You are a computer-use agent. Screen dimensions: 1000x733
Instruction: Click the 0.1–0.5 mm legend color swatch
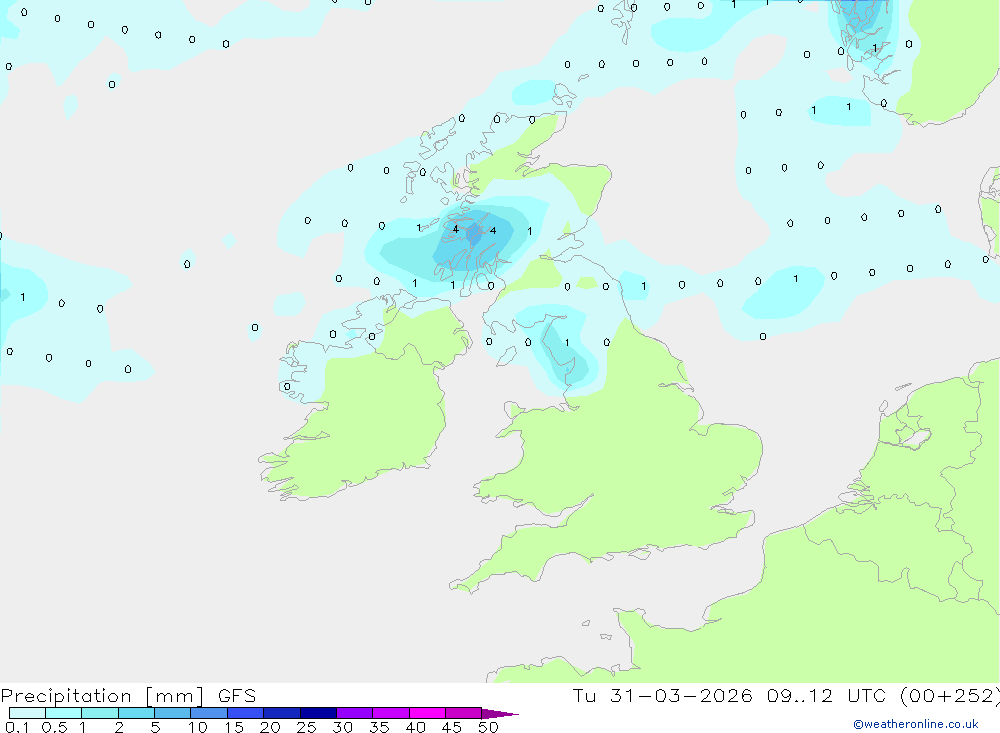click(x=27, y=713)
